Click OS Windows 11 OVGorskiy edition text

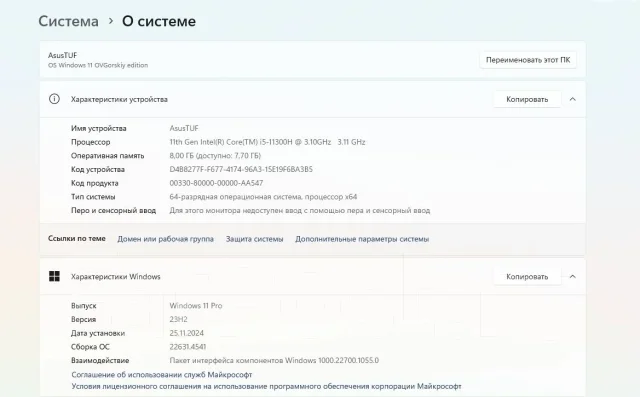click(98, 65)
